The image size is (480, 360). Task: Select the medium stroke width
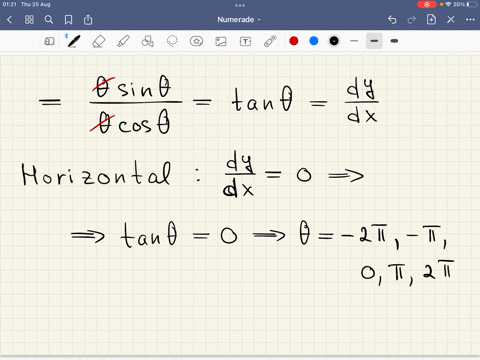(374, 41)
